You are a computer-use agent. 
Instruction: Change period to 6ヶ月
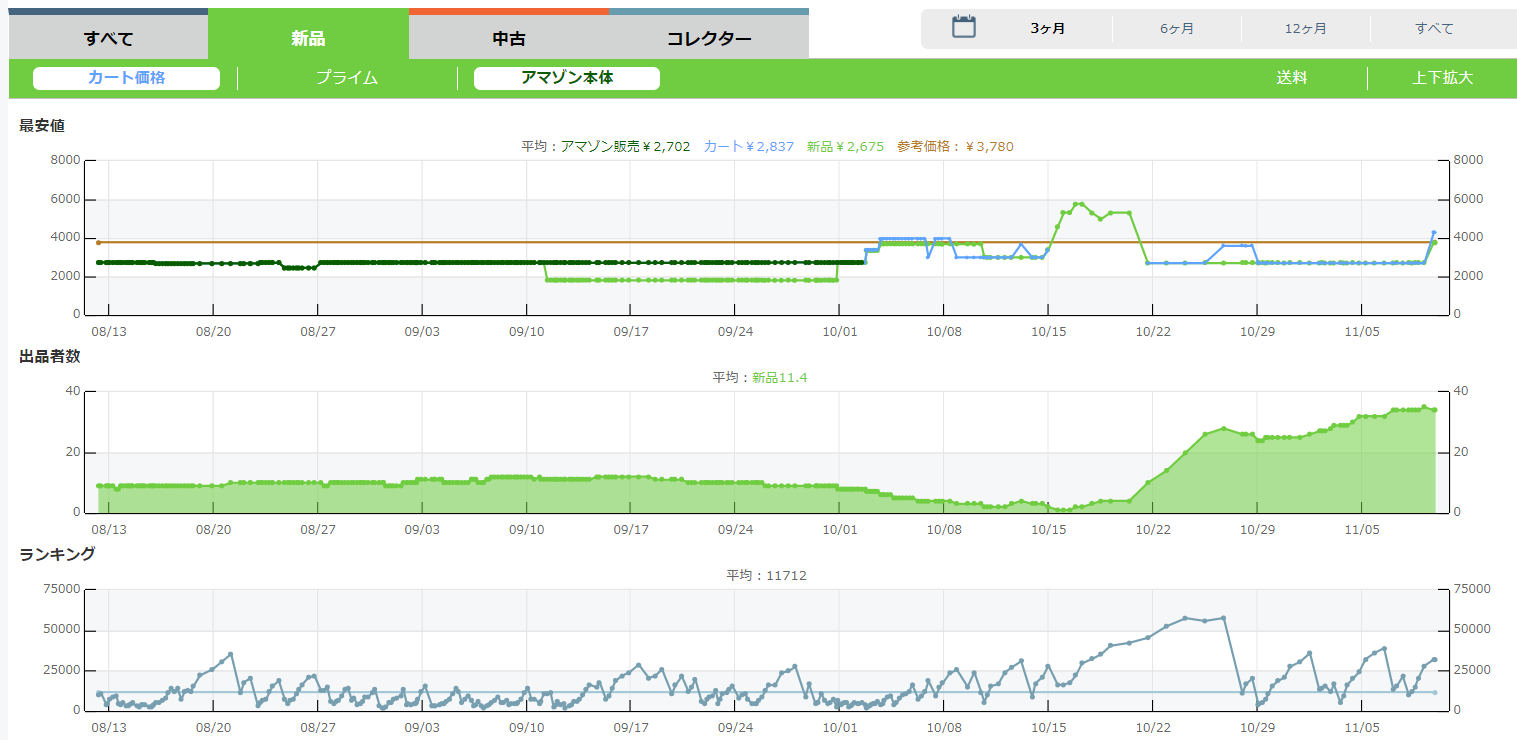pos(1177,28)
